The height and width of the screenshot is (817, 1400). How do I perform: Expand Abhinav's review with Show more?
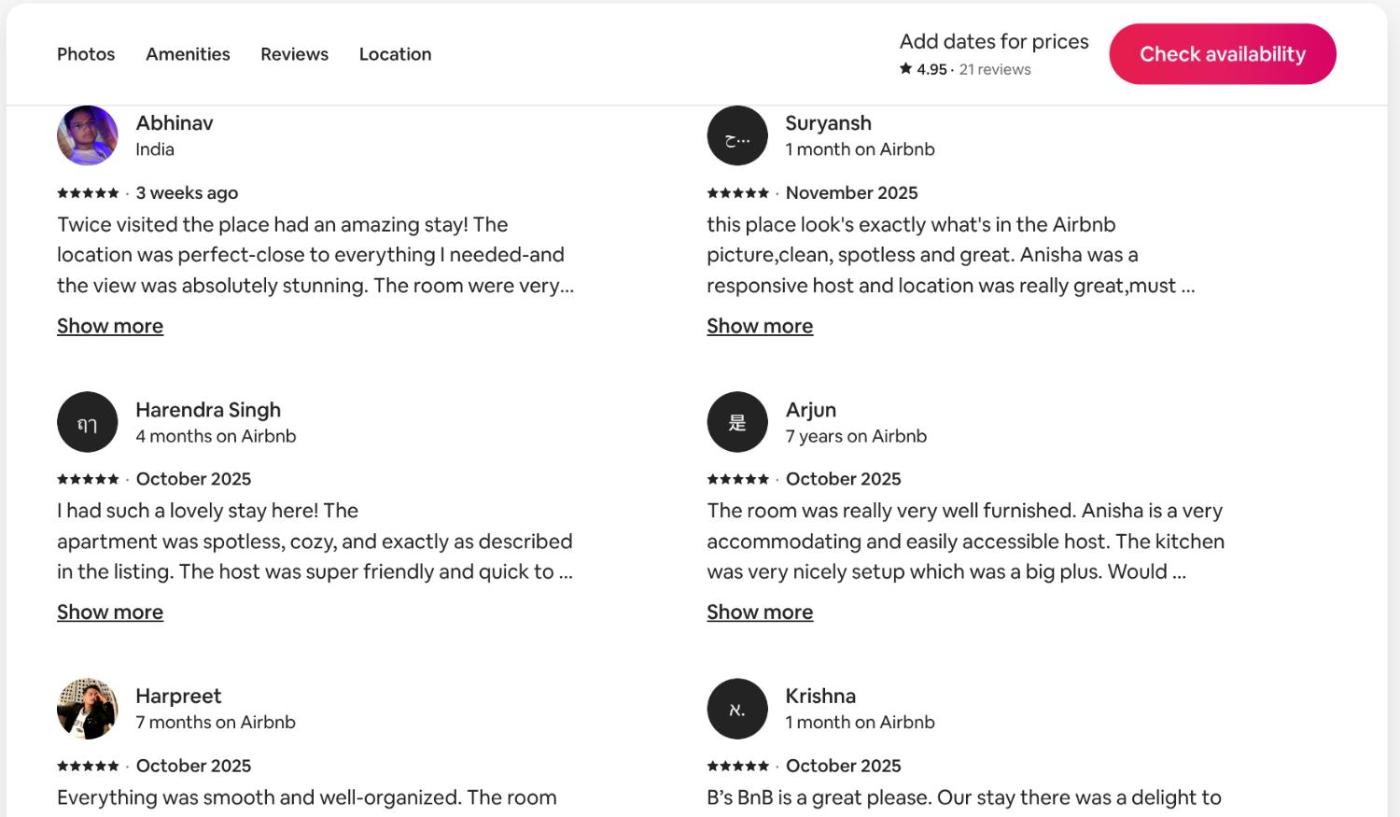click(x=110, y=326)
